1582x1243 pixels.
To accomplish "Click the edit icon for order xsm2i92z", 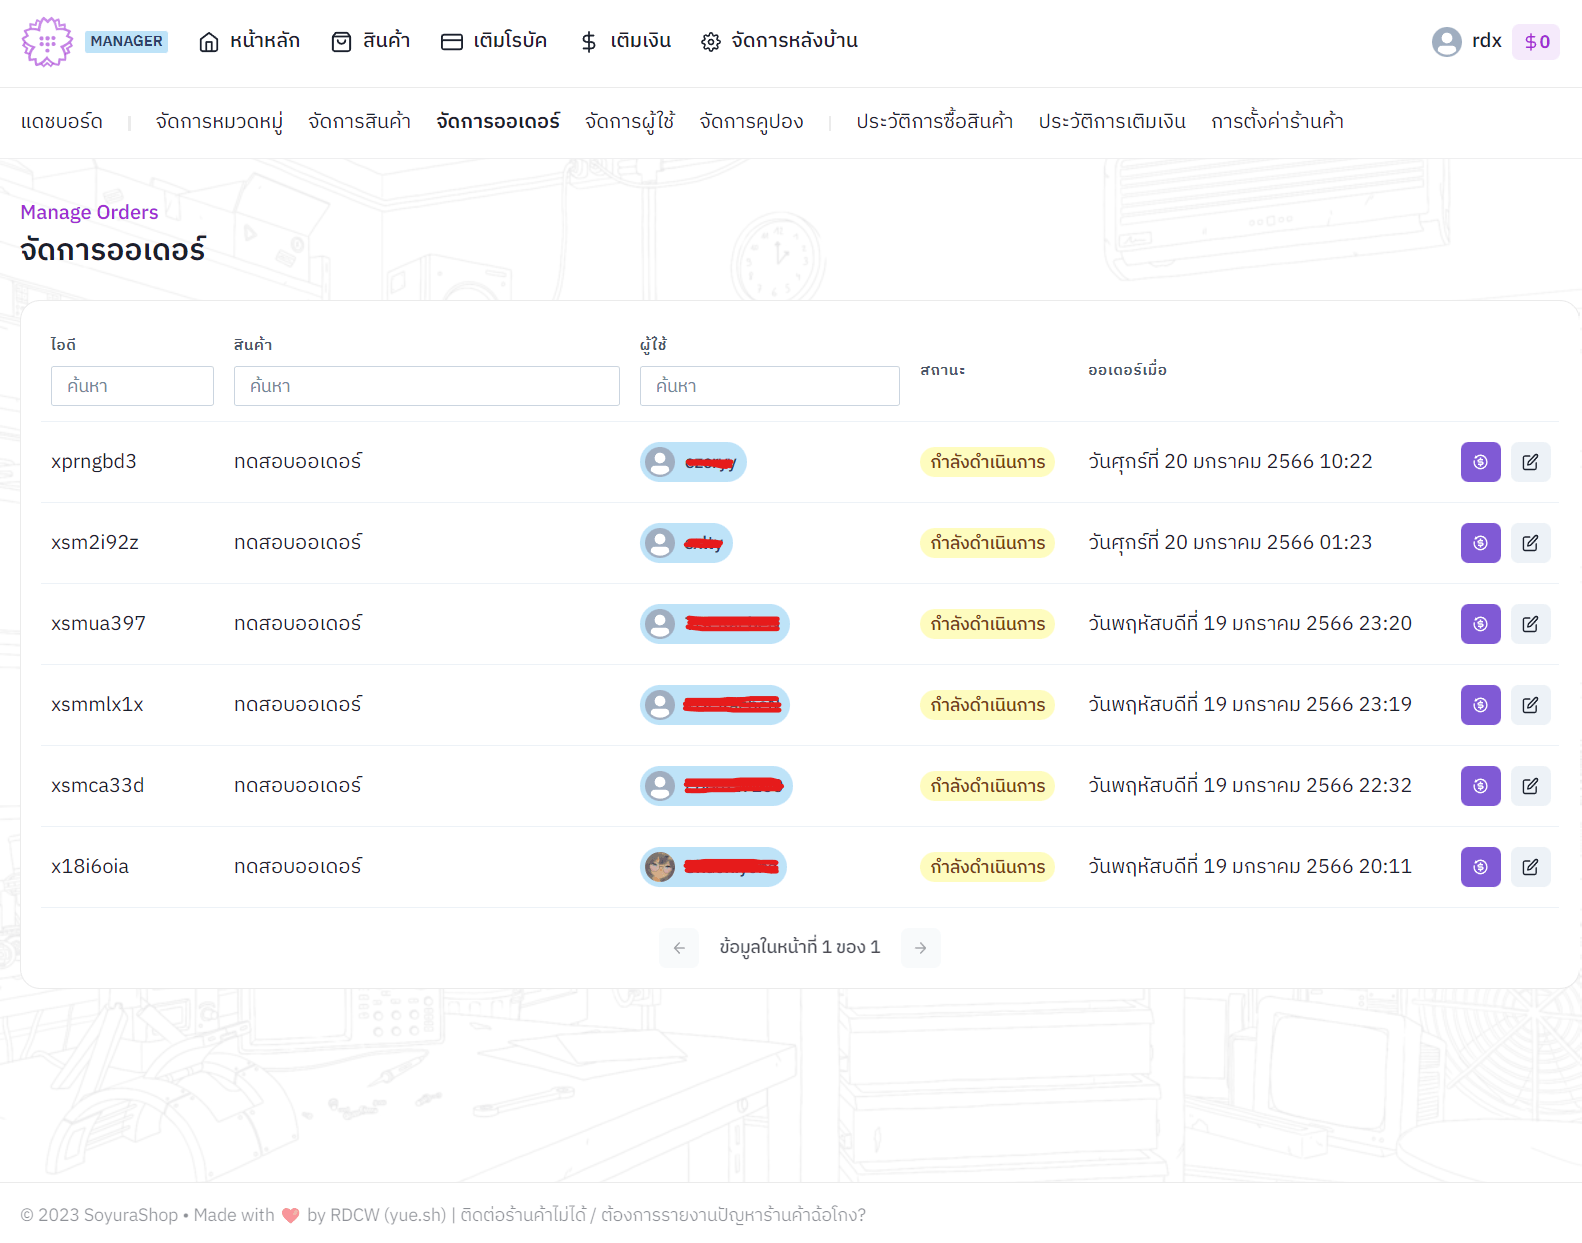I will [1530, 543].
